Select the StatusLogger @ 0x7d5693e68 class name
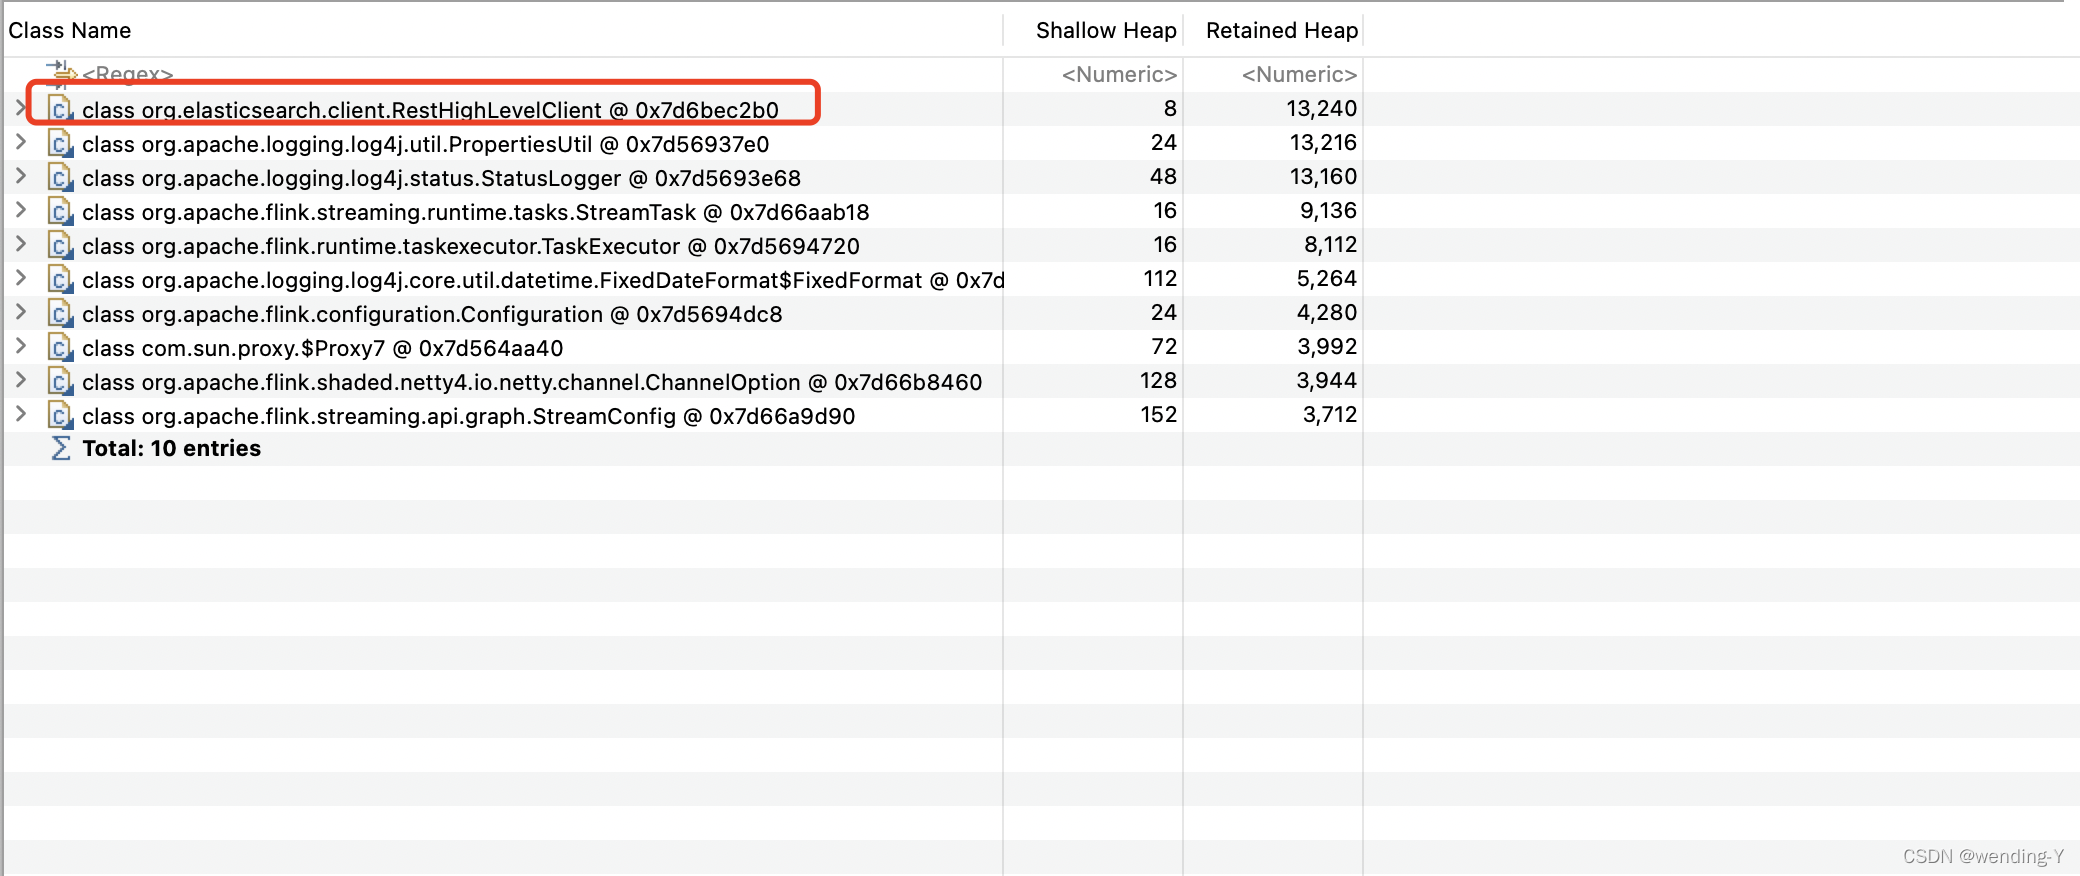 click(441, 178)
